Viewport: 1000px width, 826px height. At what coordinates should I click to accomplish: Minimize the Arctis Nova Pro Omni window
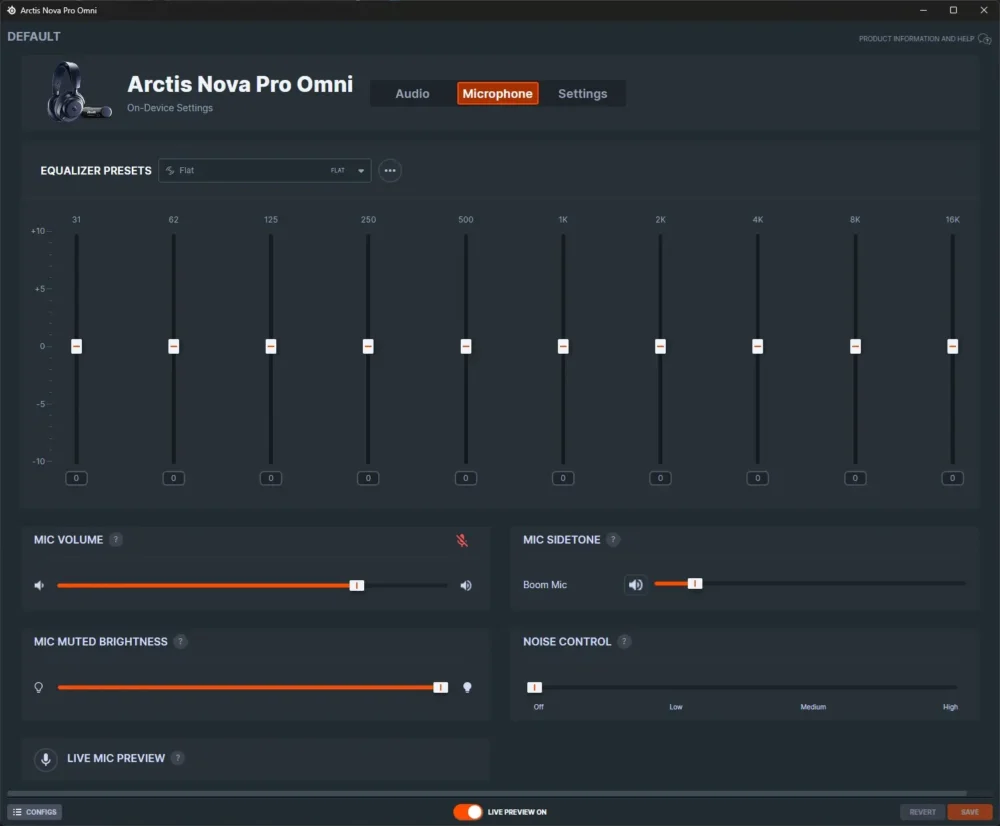(923, 10)
